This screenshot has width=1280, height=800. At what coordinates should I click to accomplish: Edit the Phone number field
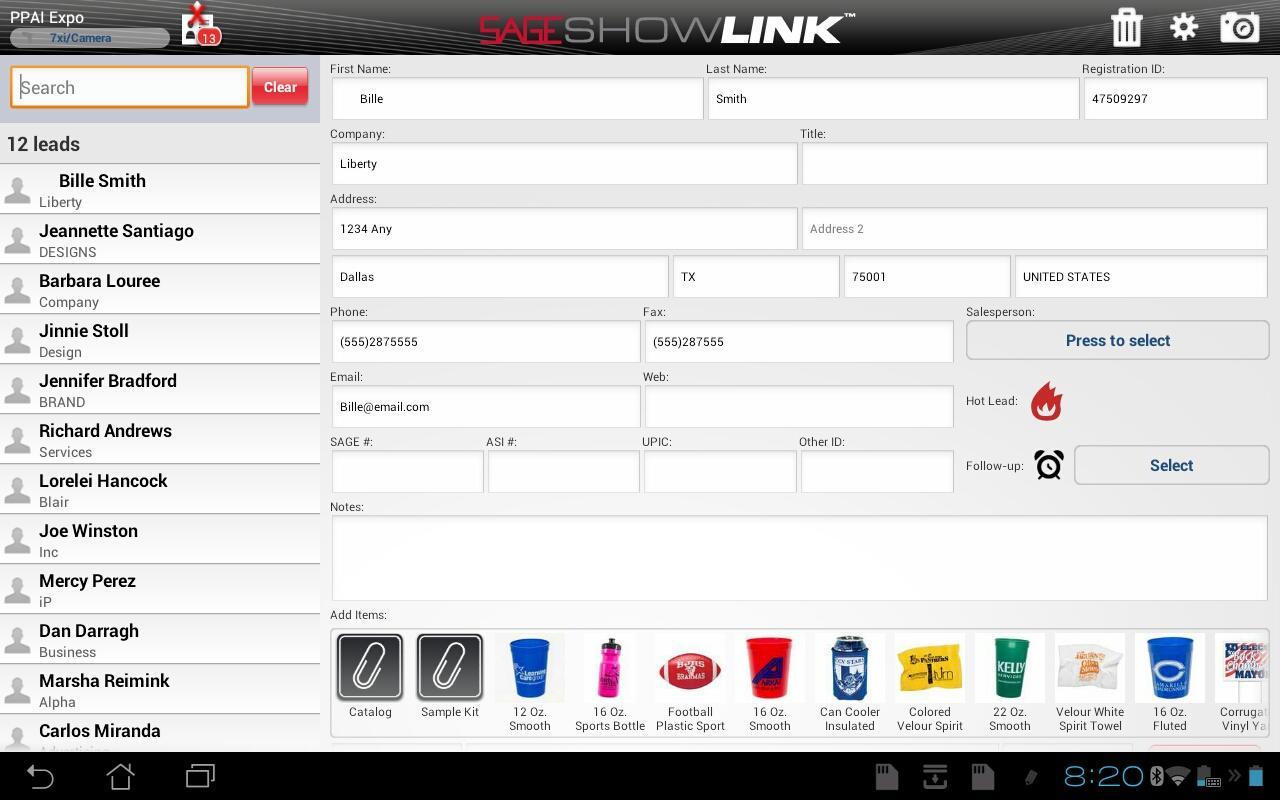click(486, 342)
